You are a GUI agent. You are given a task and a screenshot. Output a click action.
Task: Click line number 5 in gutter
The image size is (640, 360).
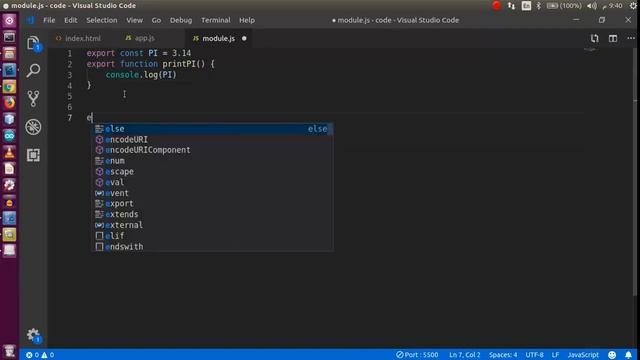[69, 96]
